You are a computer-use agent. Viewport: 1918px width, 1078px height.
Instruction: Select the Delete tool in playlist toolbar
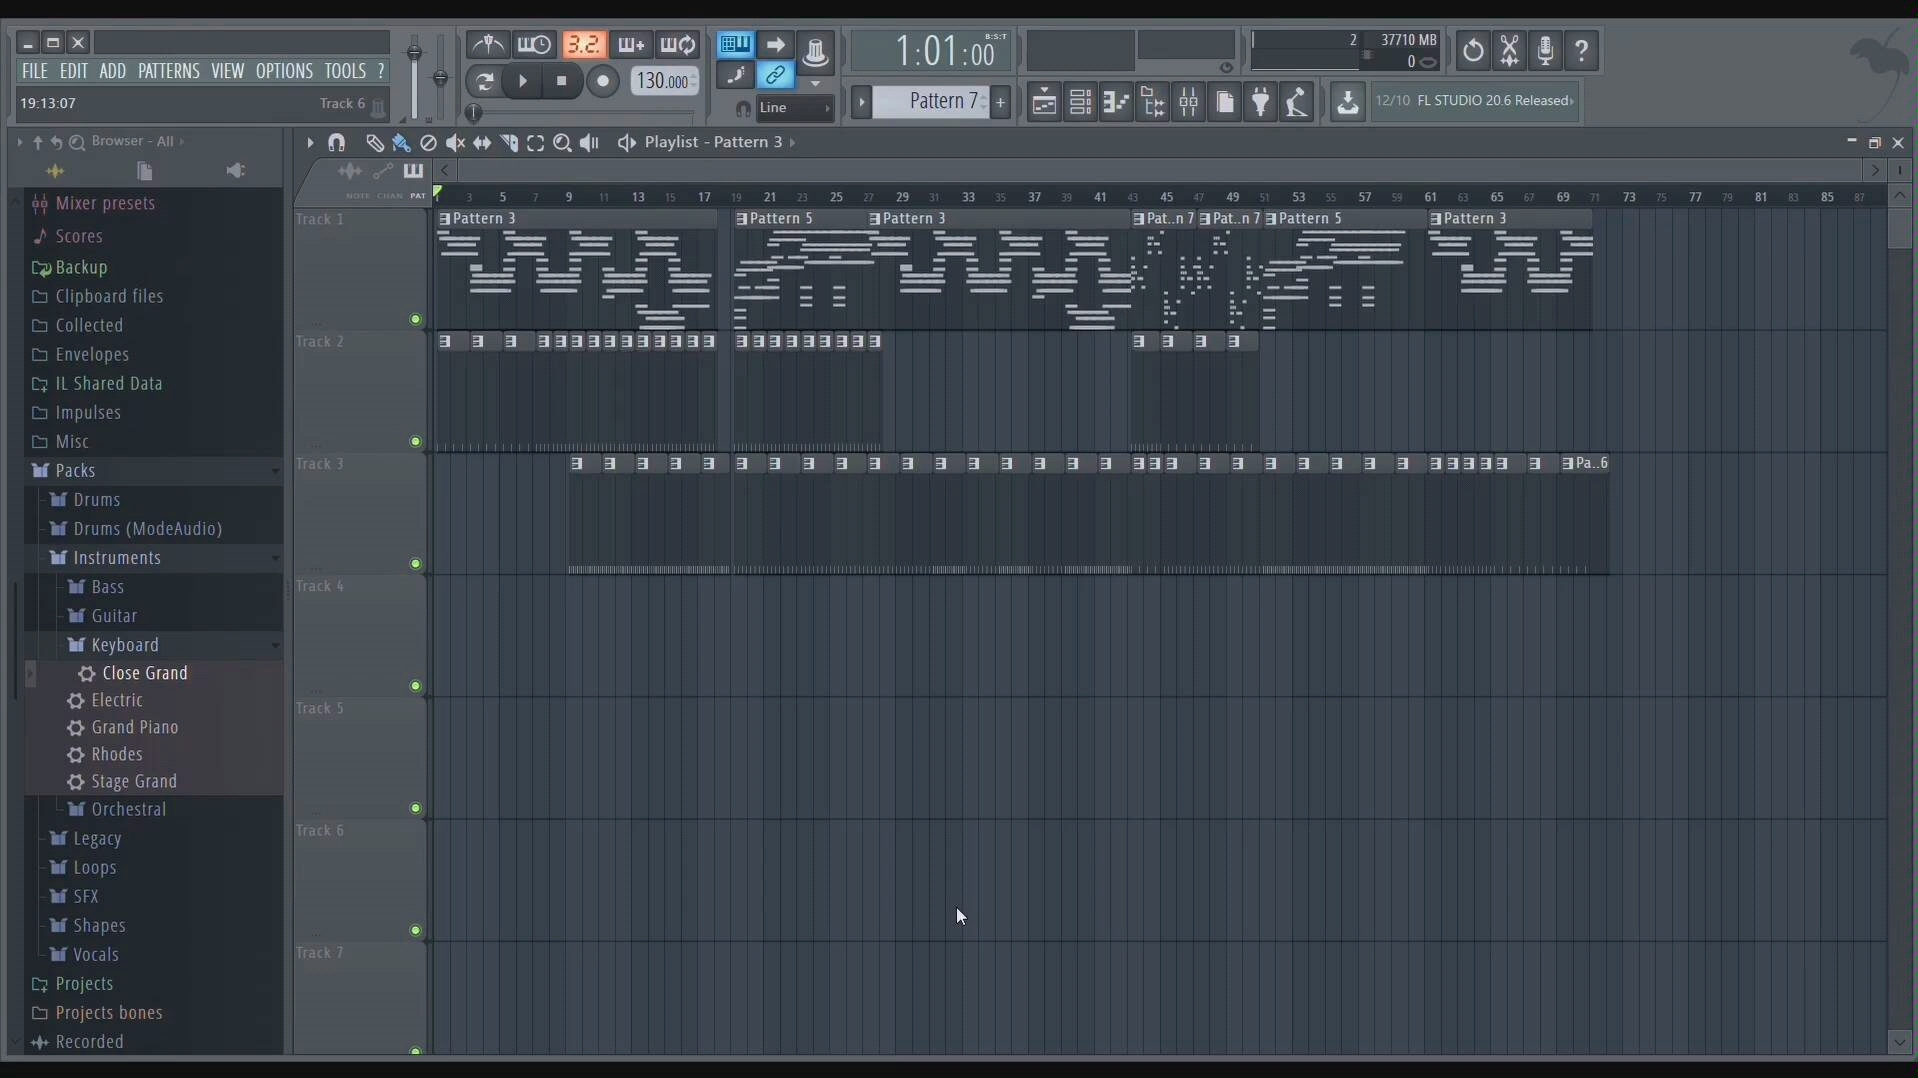point(428,143)
